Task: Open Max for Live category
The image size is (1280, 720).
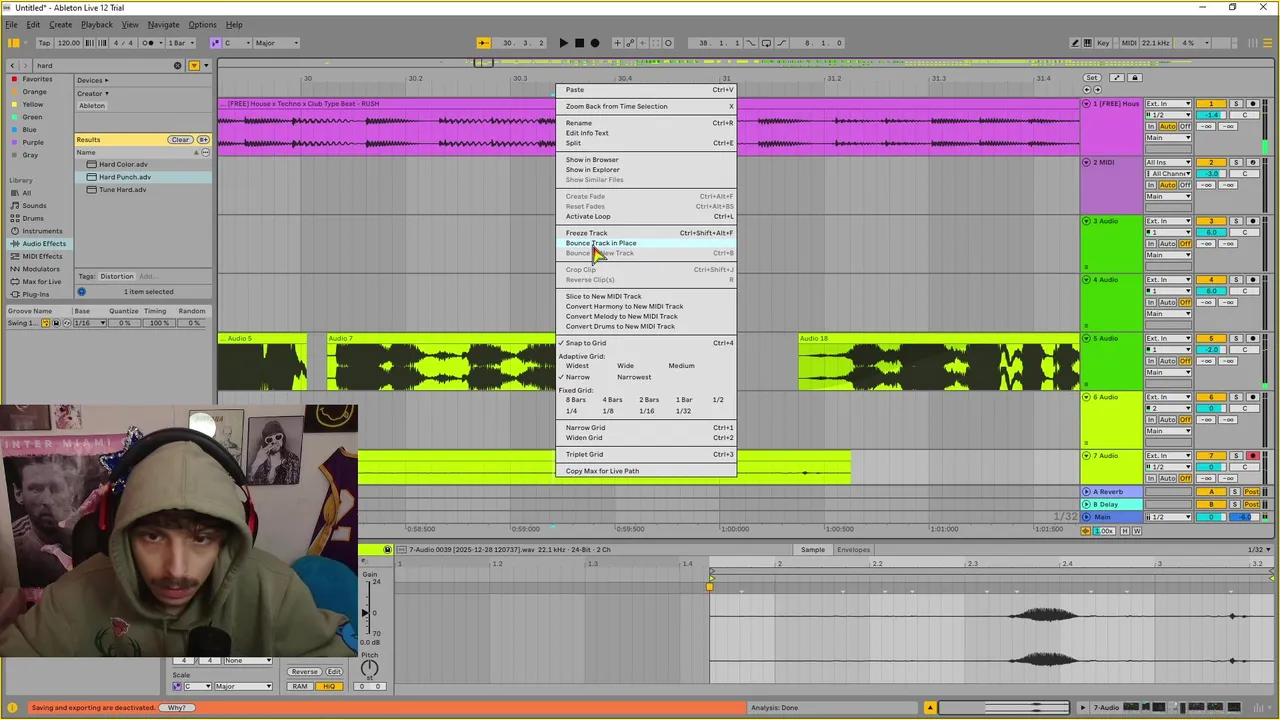Action: pyautogui.click(x=41, y=281)
